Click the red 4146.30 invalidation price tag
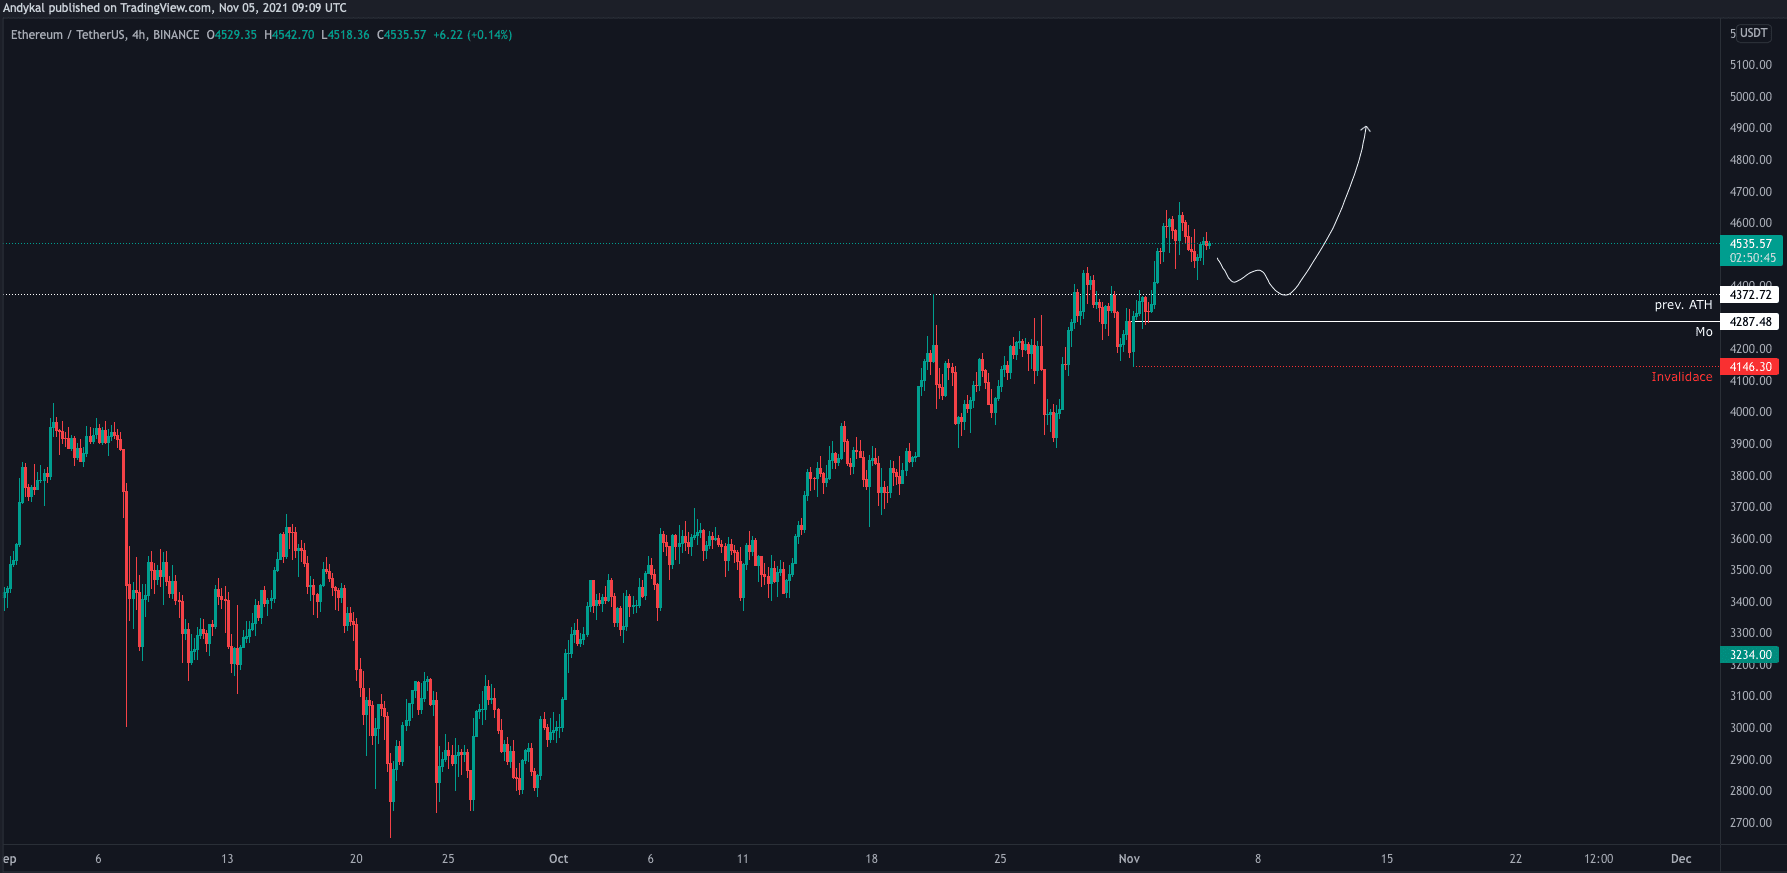Image resolution: width=1787 pixels, height=873 pixels. point(1749,367)
